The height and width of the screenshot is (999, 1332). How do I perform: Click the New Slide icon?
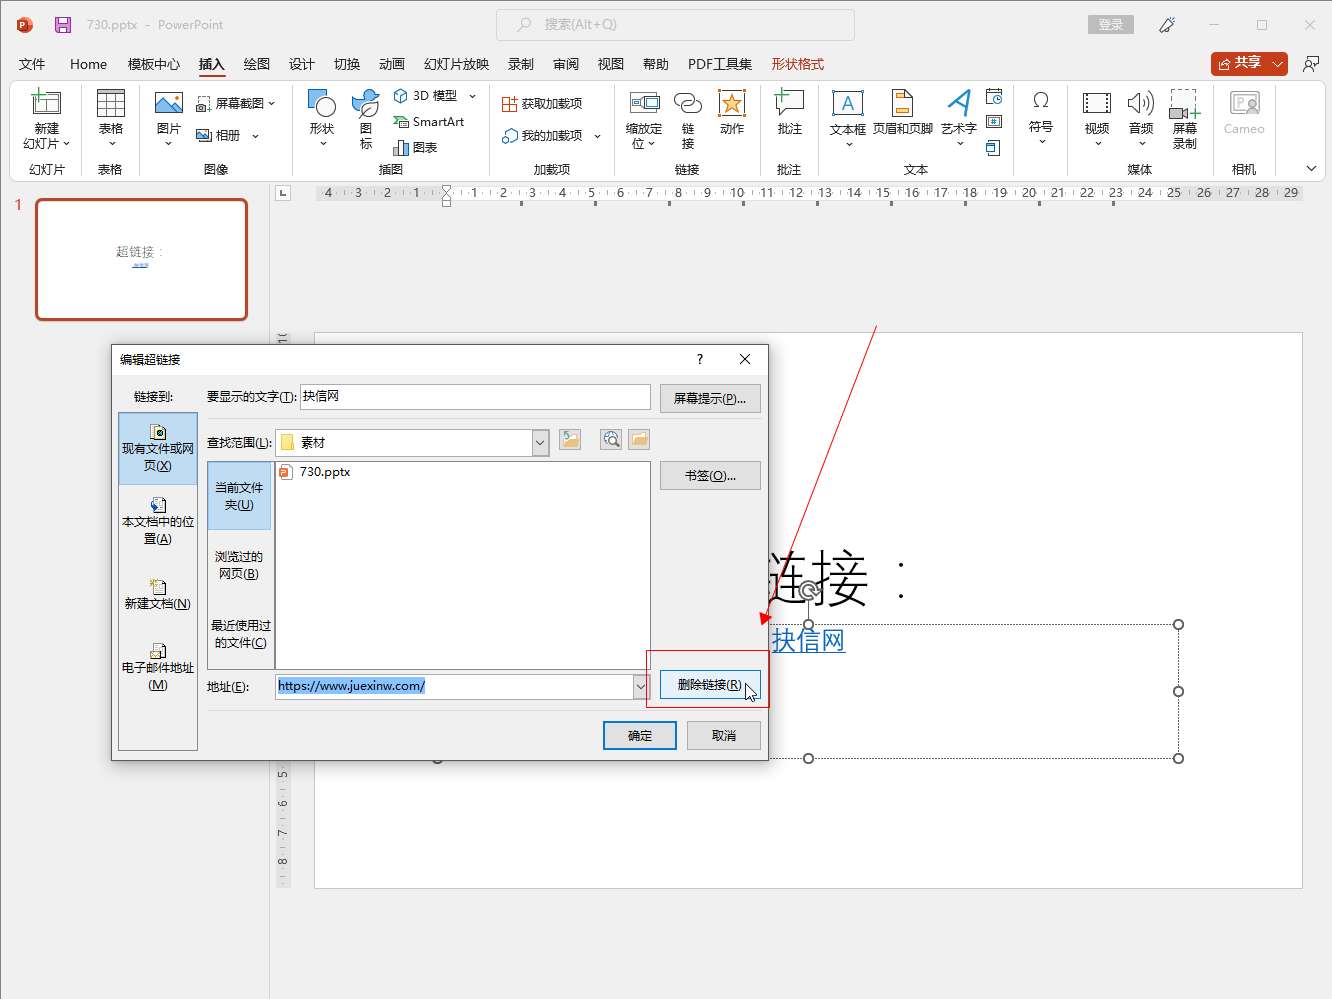coord(46,102)
